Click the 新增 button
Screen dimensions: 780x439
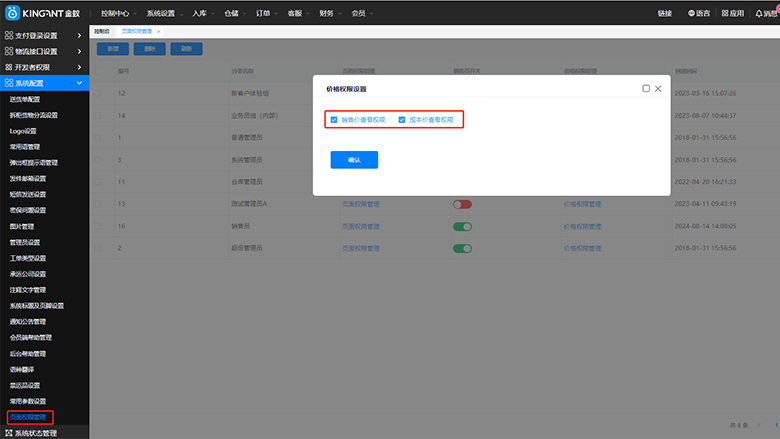[x=113, y=49]
